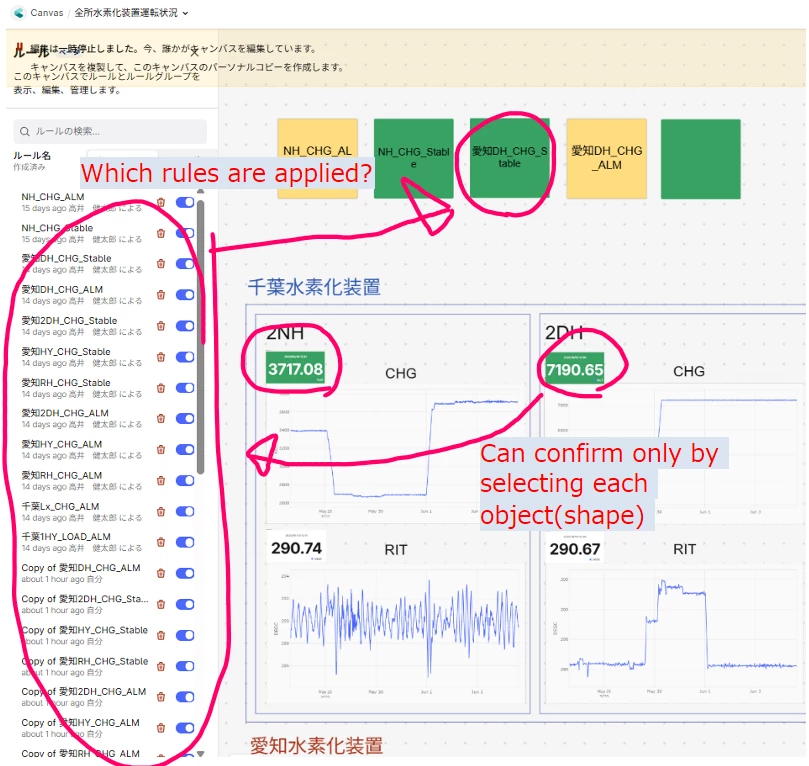Delete the 愛知2DH_CHG_ALM rule via trash icon
Screen dimensions: 809x766
point(161,418)
